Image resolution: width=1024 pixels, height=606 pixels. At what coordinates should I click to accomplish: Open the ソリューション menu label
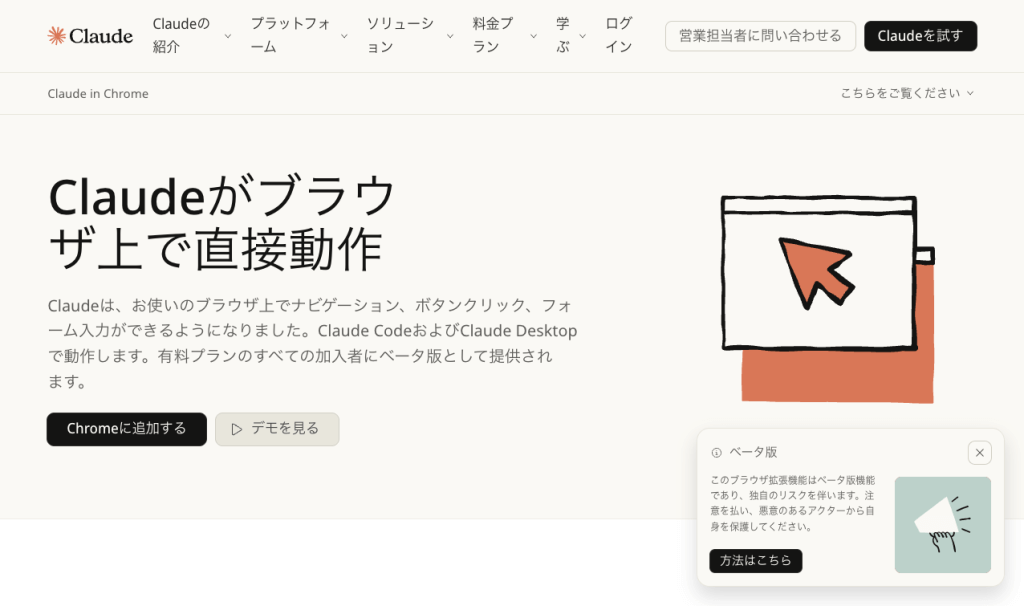pyautogui.click(x=400, y=35)
